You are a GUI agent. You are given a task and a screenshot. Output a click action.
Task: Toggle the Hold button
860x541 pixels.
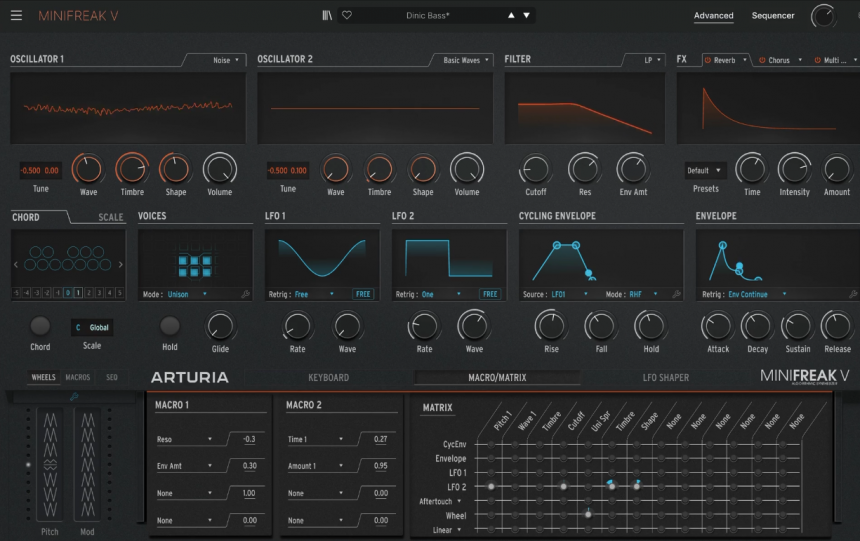(x=169, y=326)
